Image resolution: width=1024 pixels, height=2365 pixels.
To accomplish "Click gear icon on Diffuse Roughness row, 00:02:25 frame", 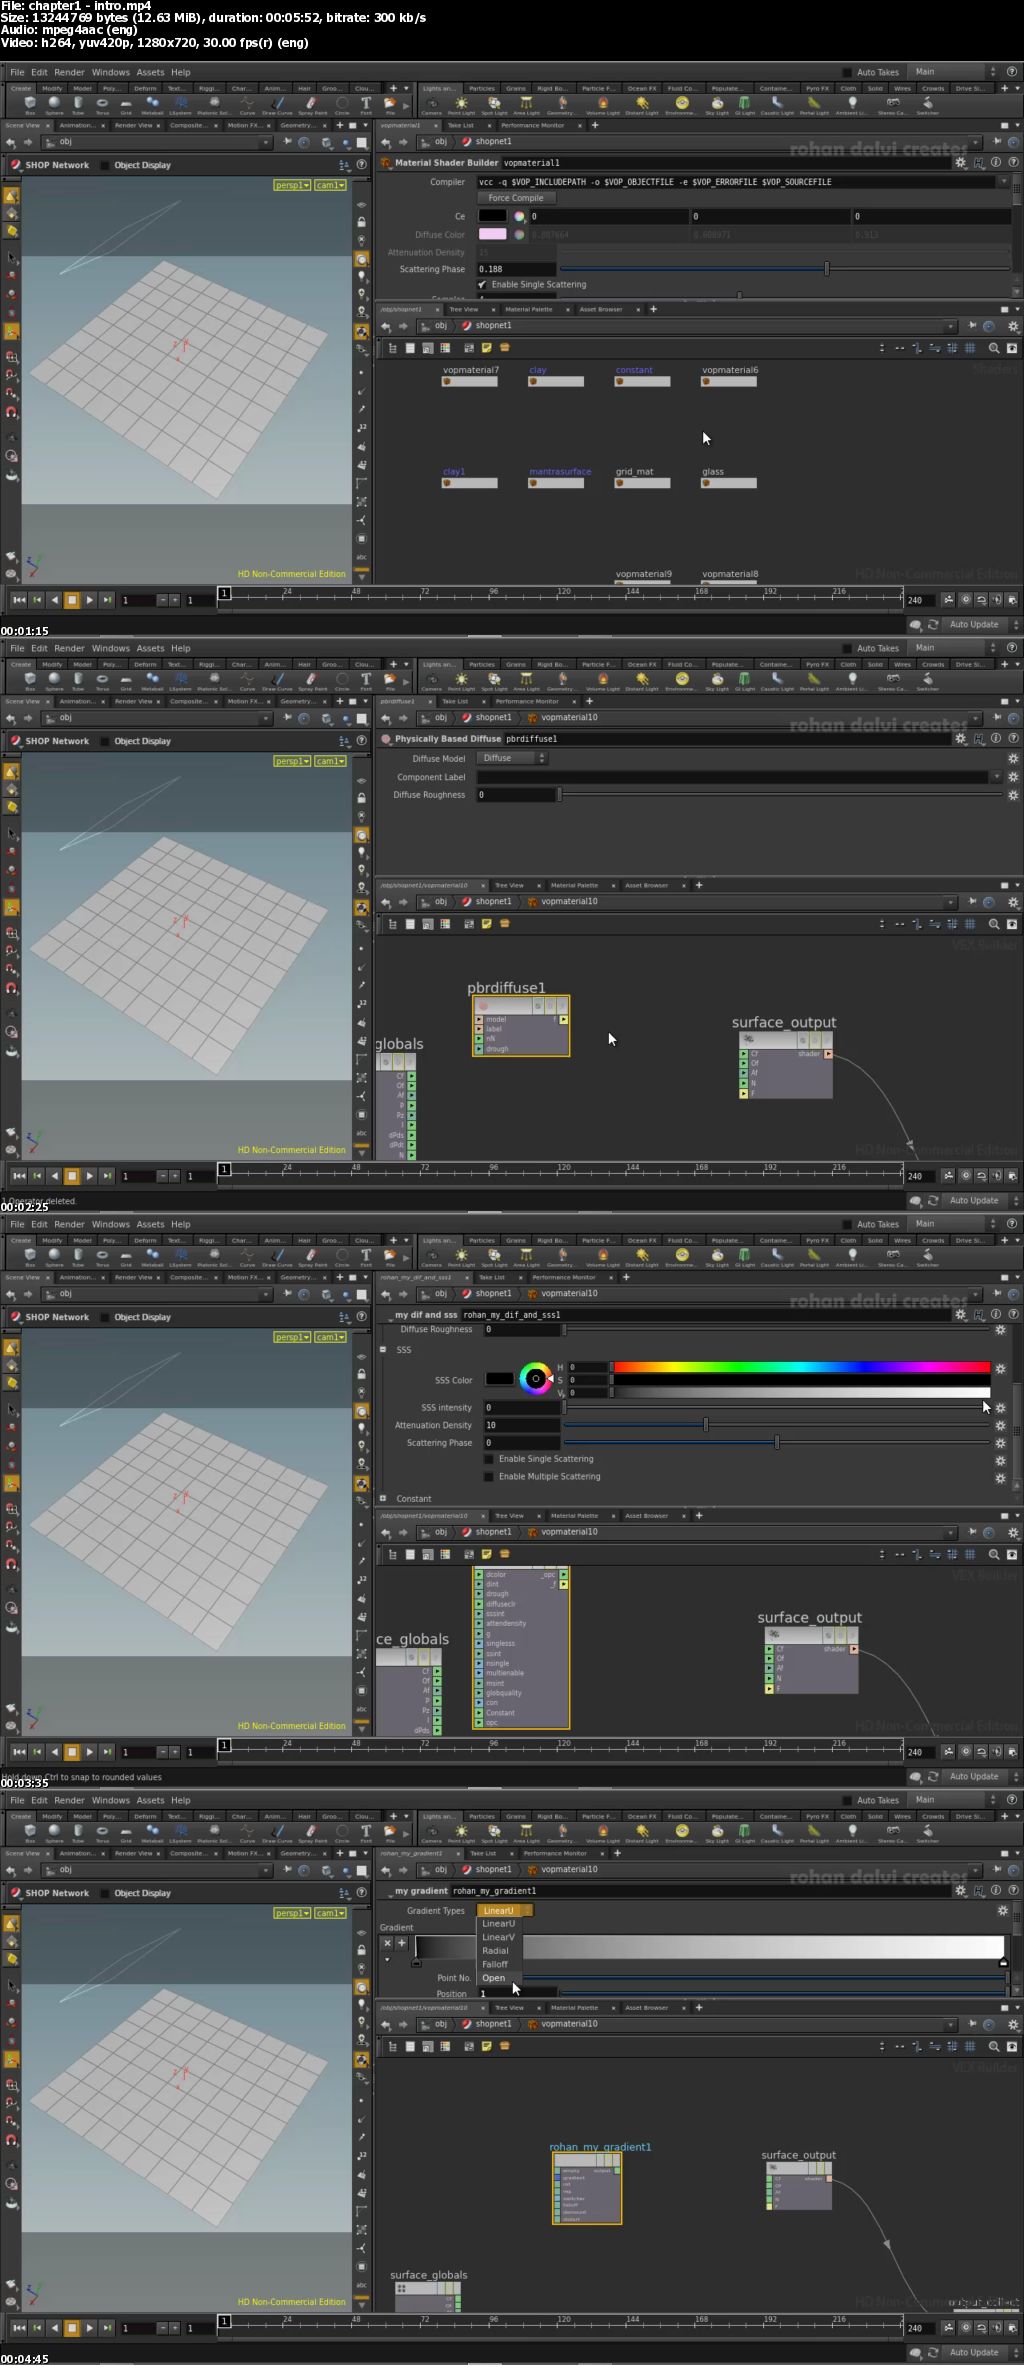I will 1013,795.
